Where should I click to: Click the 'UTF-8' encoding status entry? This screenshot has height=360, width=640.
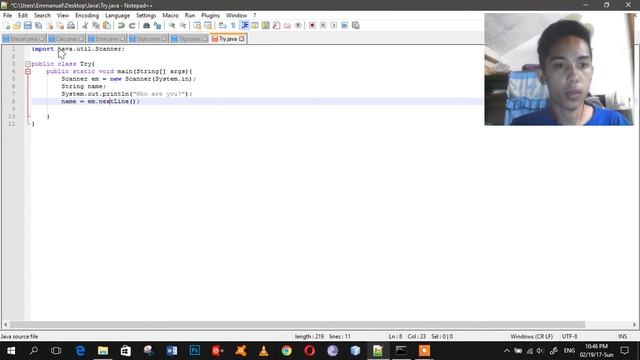tap(569, 336)
